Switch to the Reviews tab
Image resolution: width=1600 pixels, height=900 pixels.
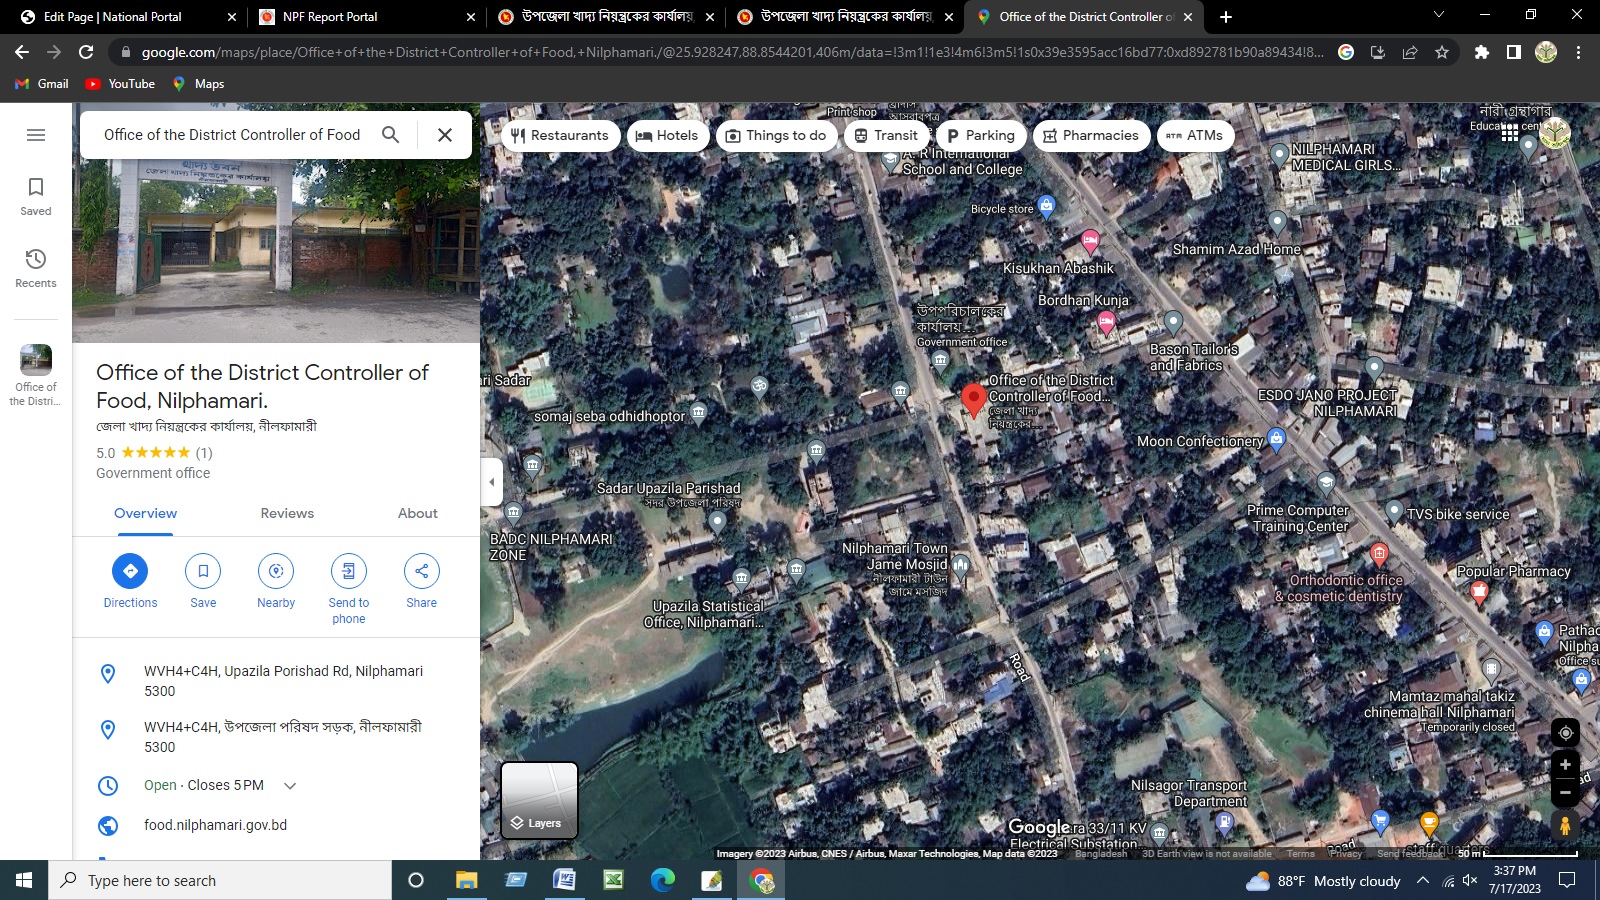[287, 513]
